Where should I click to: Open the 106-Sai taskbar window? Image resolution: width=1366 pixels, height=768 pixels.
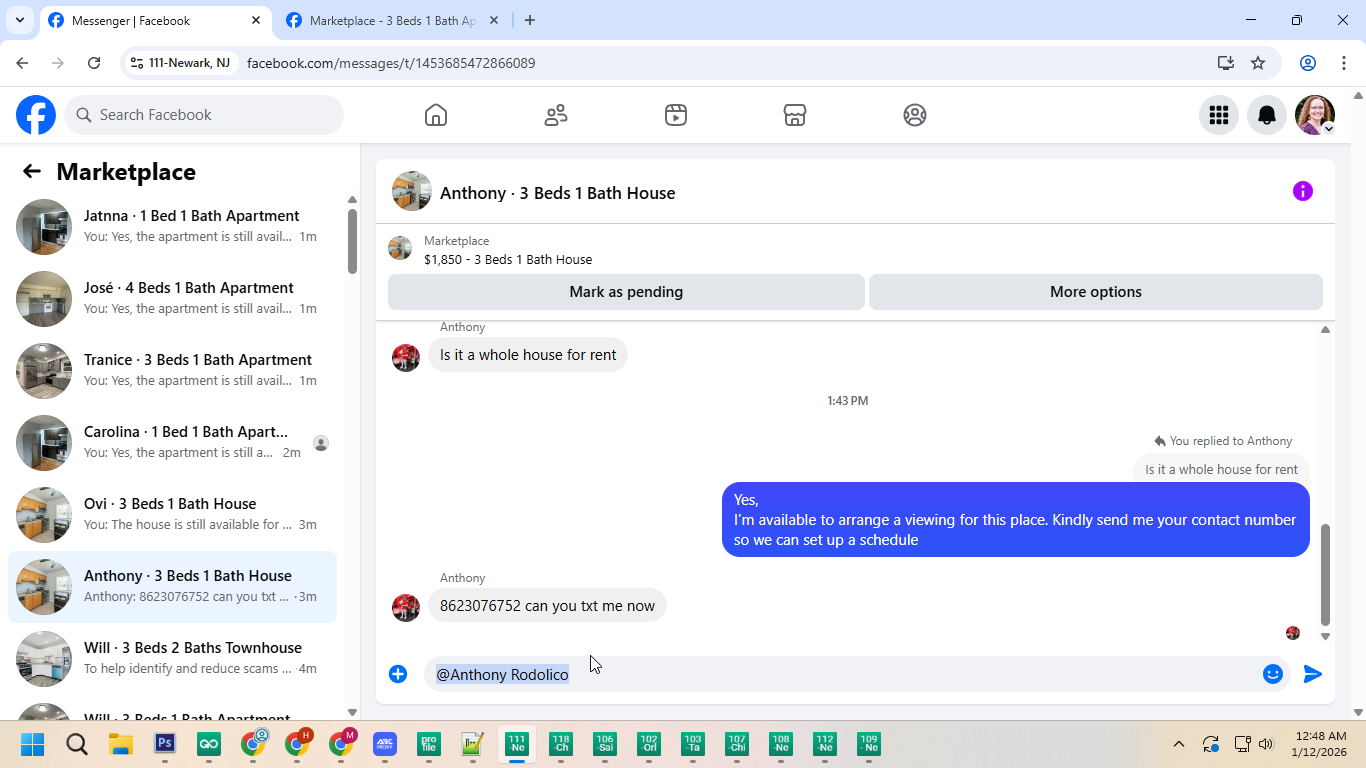click(x=605, y=744)
